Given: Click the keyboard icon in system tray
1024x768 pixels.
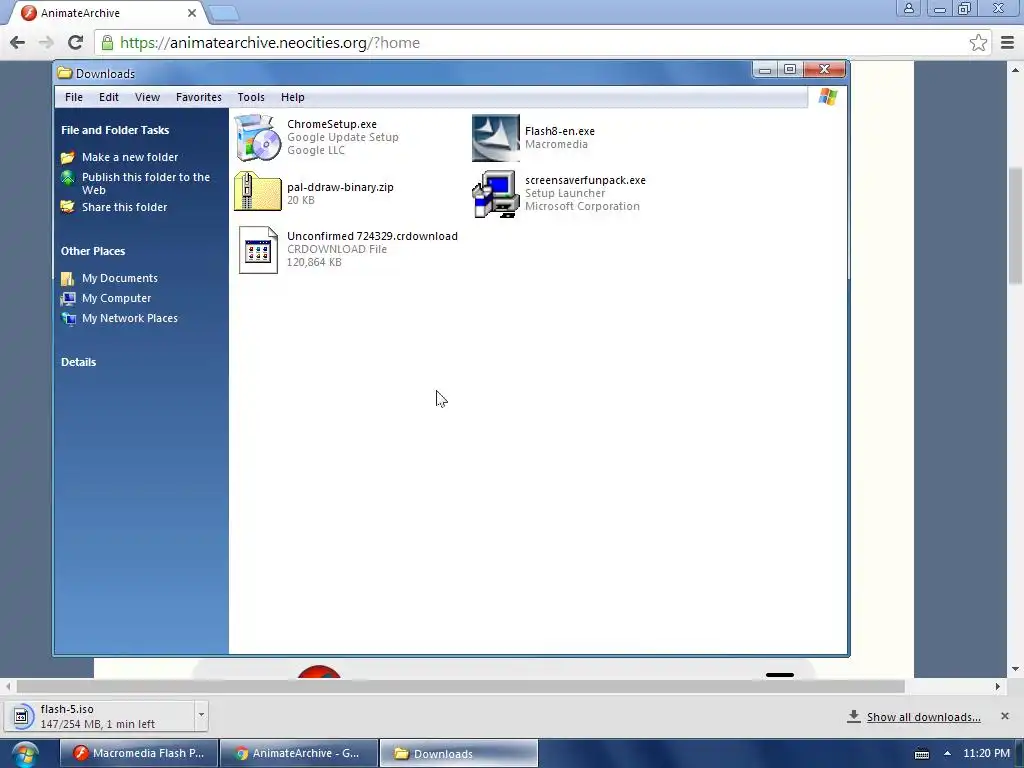Looking at the screenshot, I should pyautogui.click(x=921, y=754).
